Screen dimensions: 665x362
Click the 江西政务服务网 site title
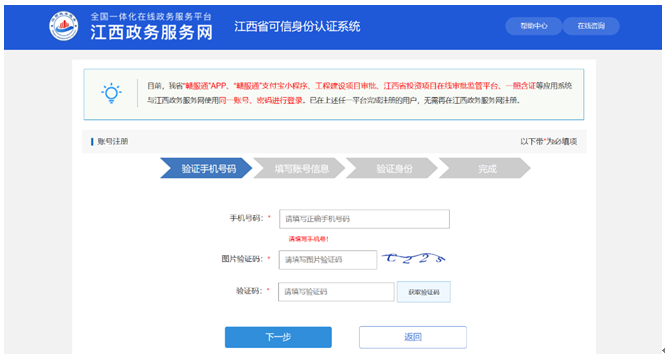coord(151,32)
